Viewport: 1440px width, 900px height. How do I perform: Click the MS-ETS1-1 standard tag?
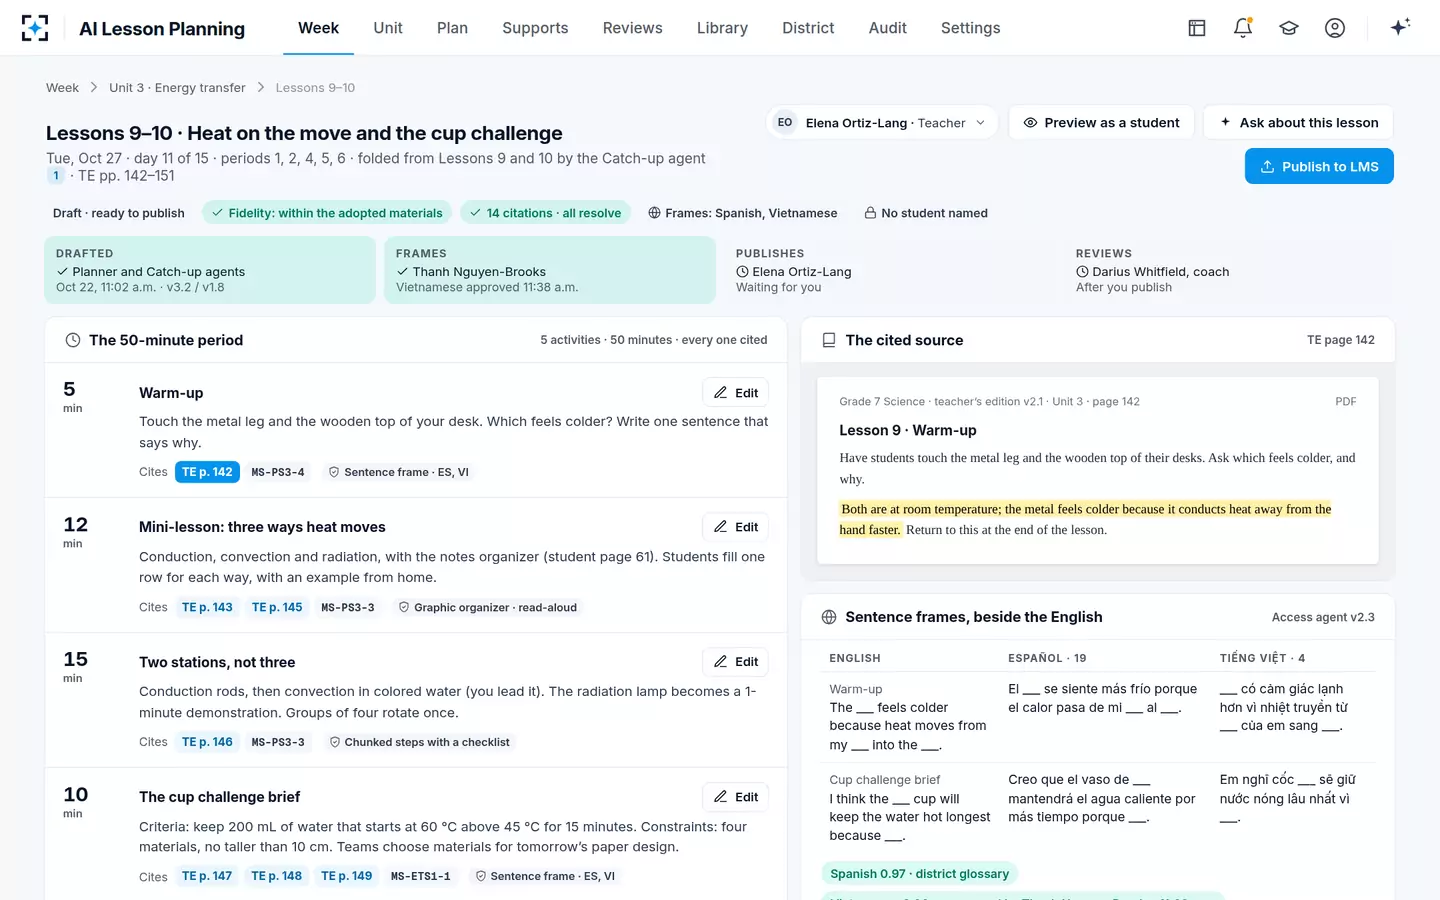[x=421, y=876]
